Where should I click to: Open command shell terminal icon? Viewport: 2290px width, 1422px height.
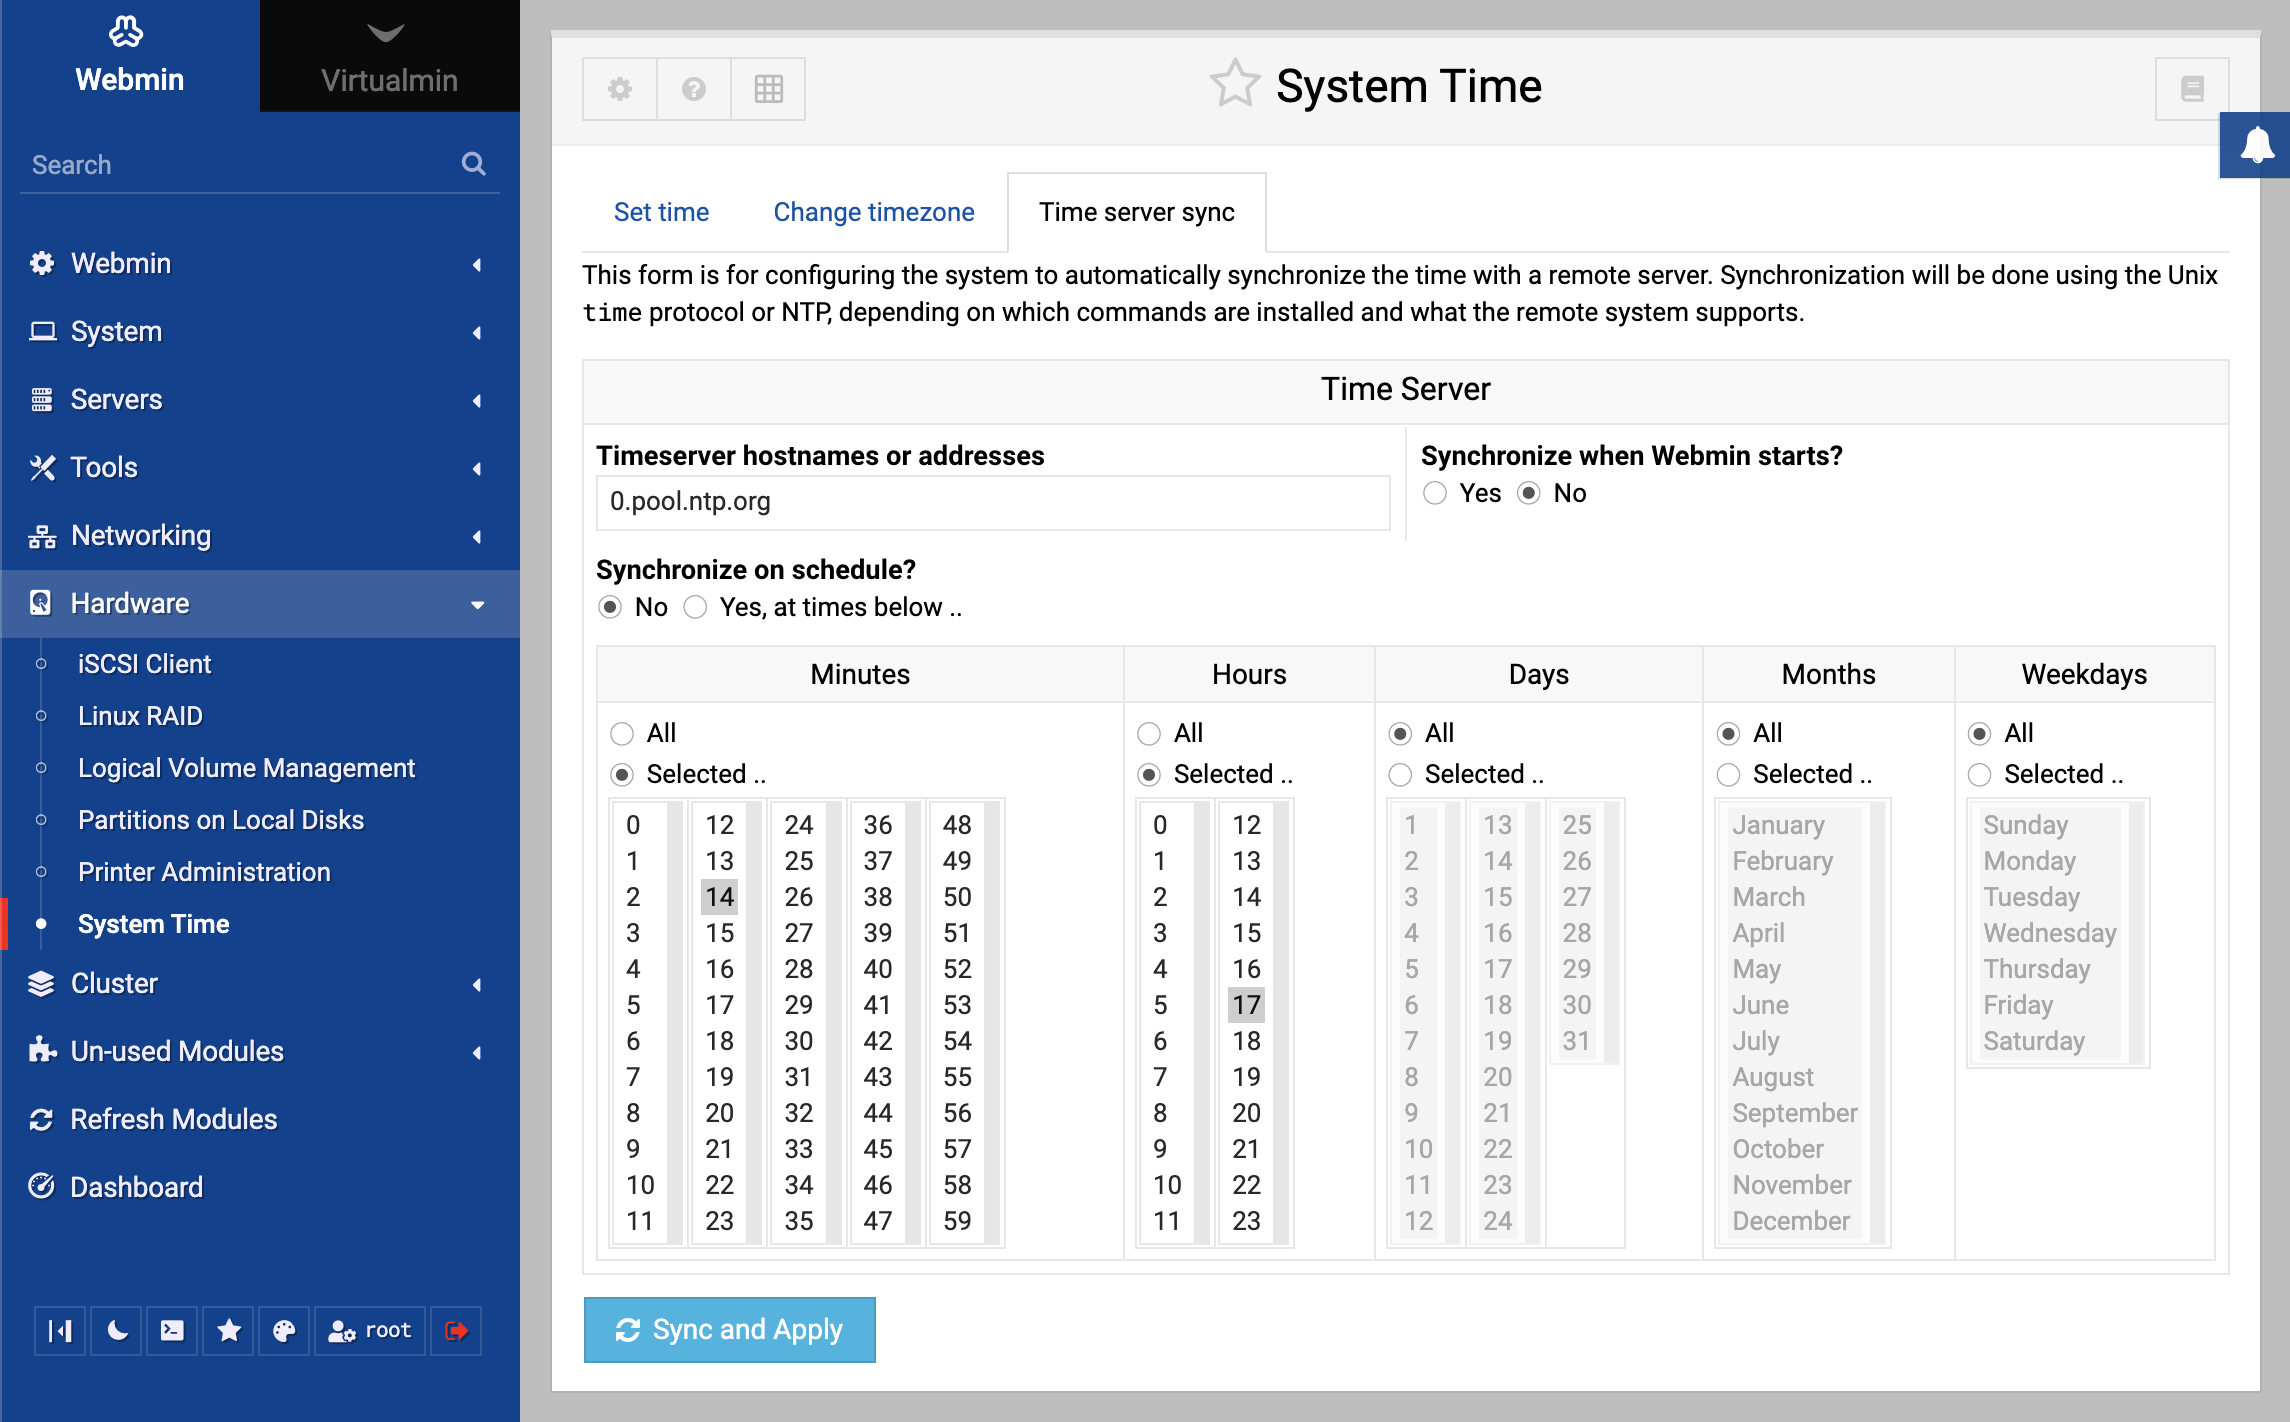tap(172, 1330)
